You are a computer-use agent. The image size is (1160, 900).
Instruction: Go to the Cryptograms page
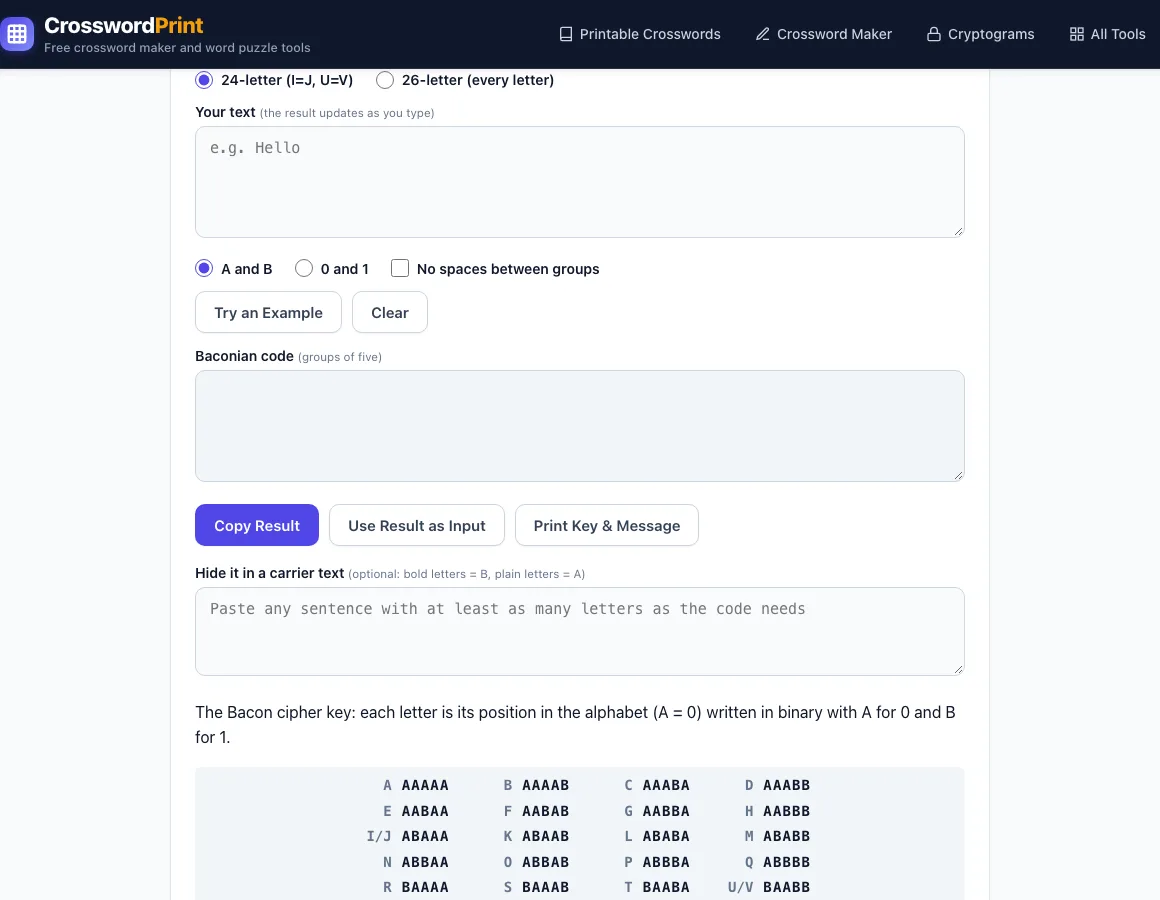981,34
